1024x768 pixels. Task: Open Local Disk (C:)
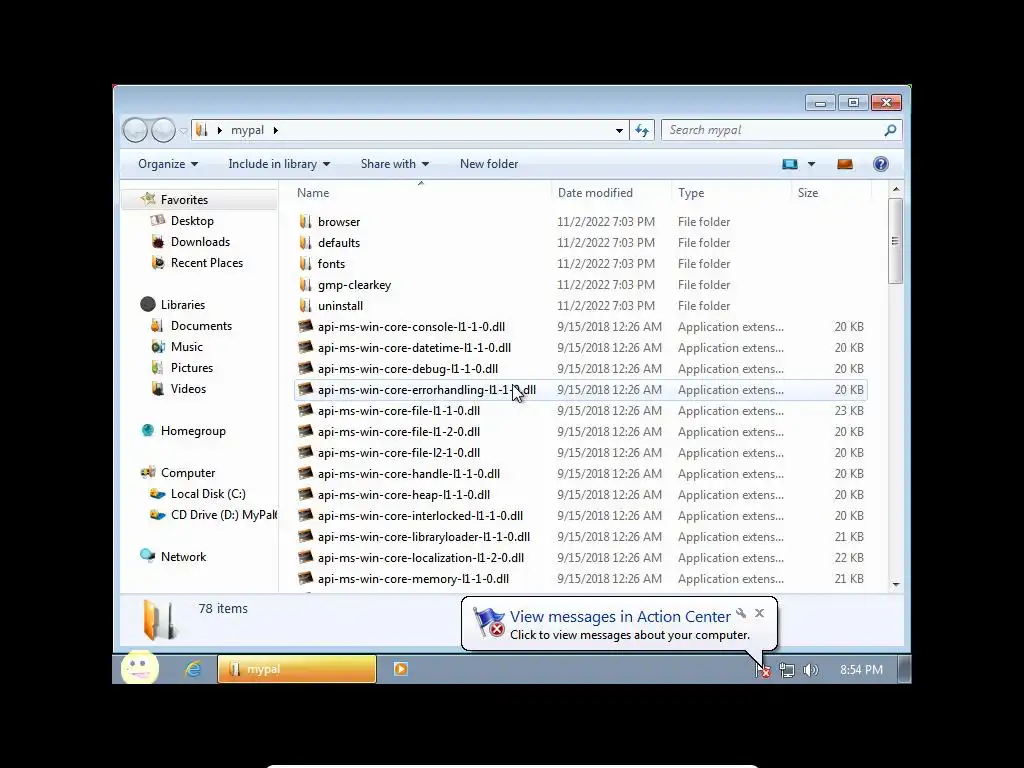pos(208,494)
